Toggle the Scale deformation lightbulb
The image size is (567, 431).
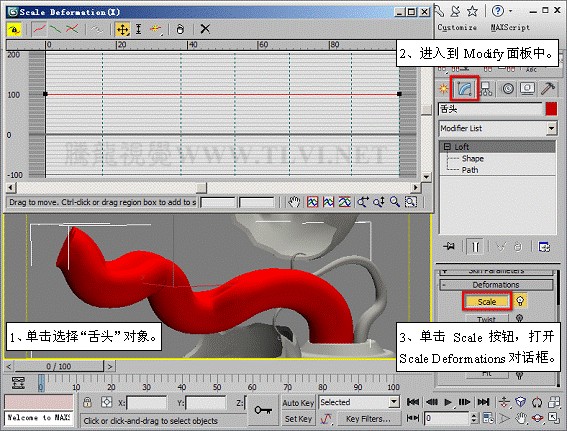coord(520,301)
